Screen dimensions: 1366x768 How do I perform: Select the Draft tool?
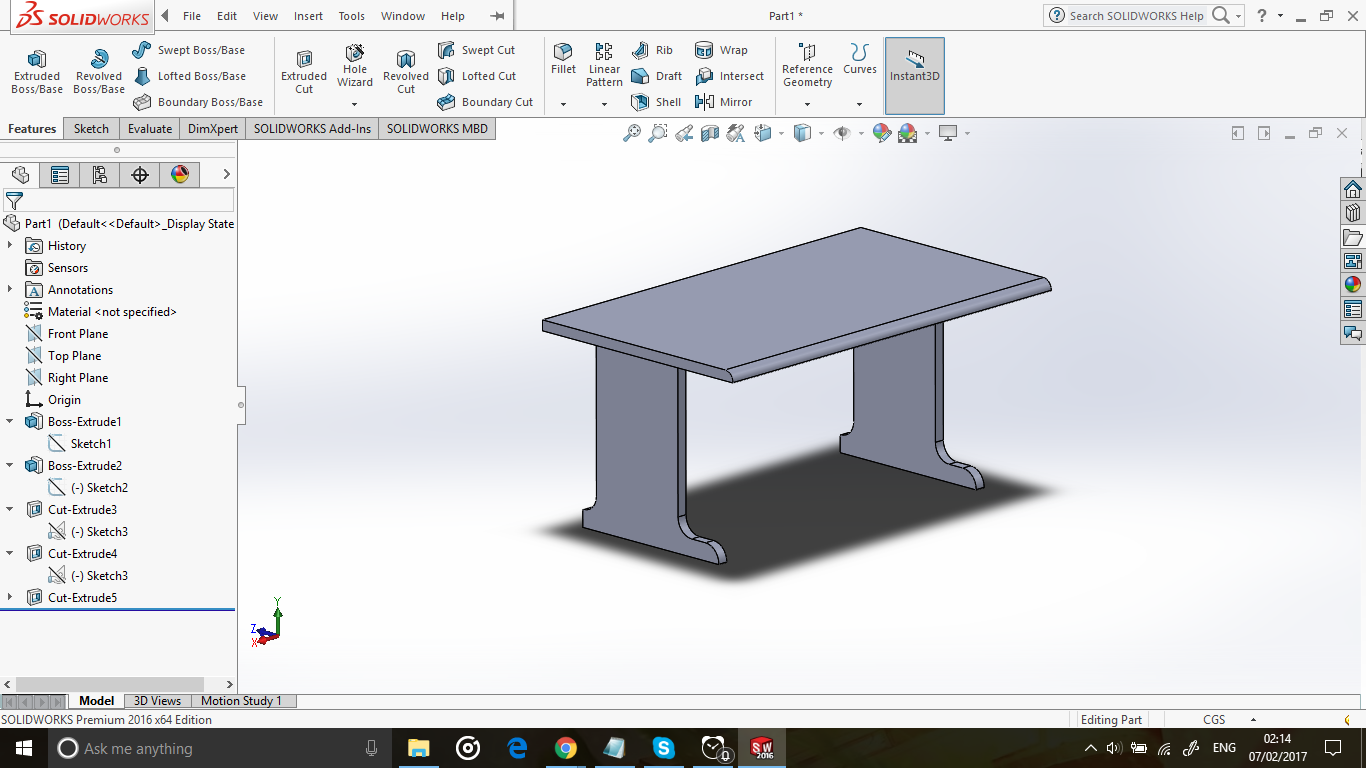[657, 76]
